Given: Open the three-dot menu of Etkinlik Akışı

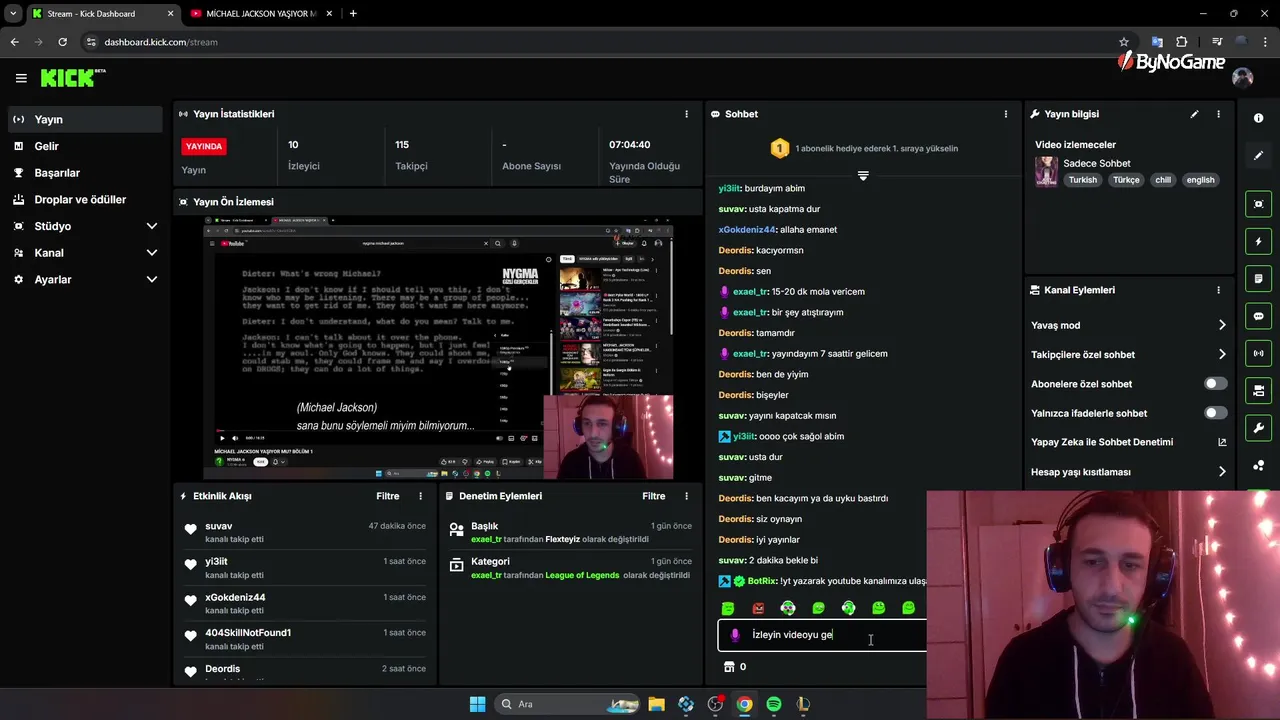Looking at the screenshot, I should click(x=420, y=496).
